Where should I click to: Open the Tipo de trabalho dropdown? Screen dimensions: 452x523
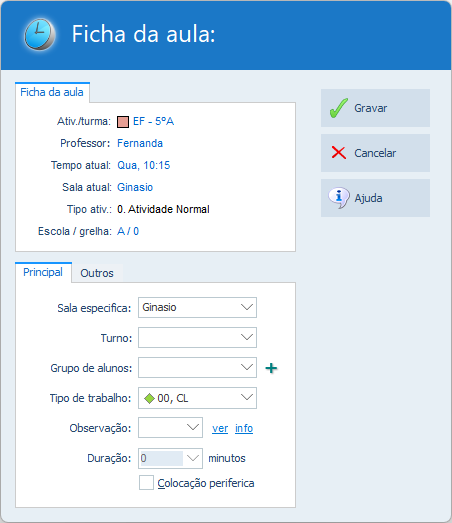point(247,398)
